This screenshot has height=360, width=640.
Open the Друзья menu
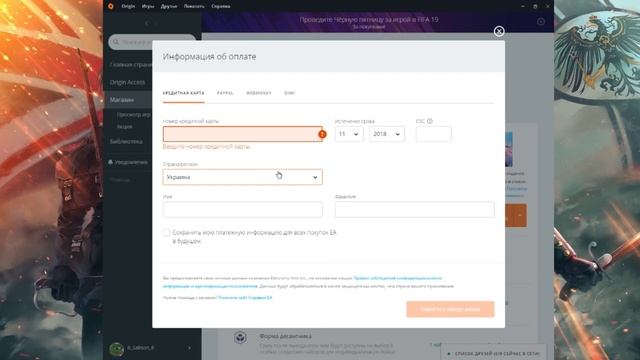169,6
